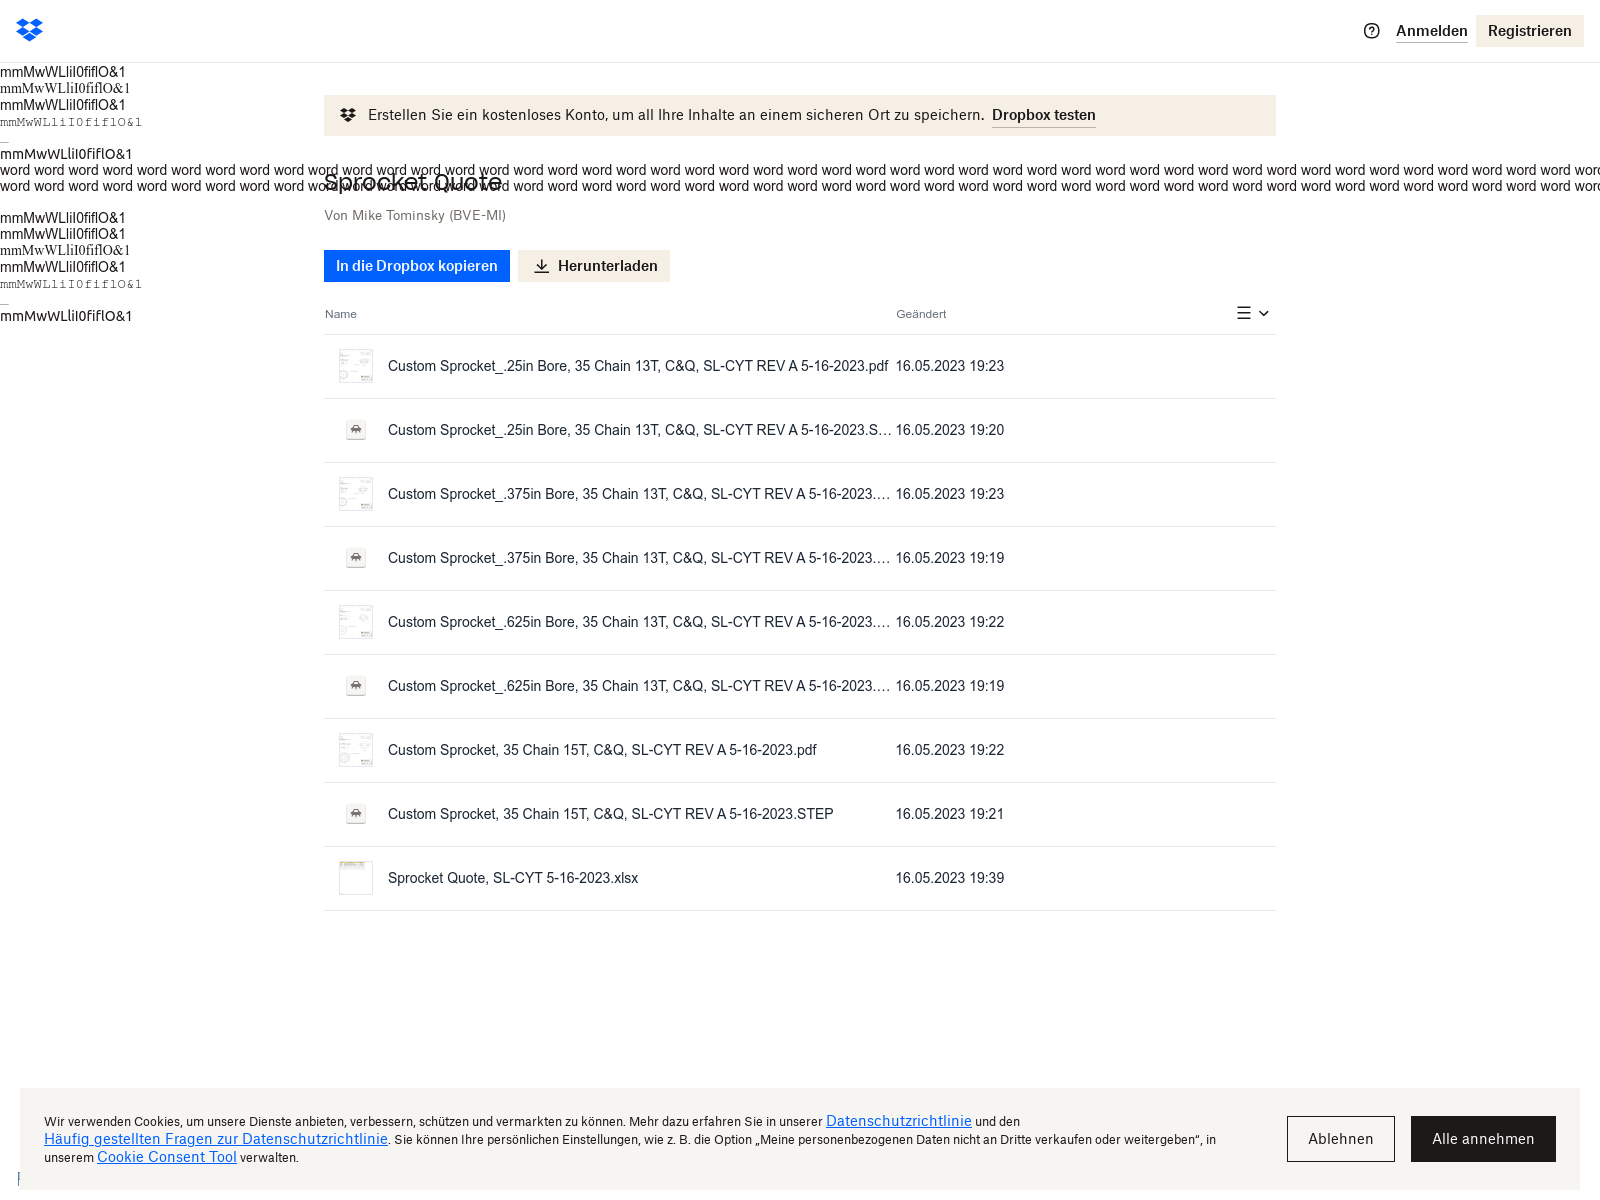Open .375in Bore file modified 19:23
1600x1200 pixels.
(x=639, y=494)
